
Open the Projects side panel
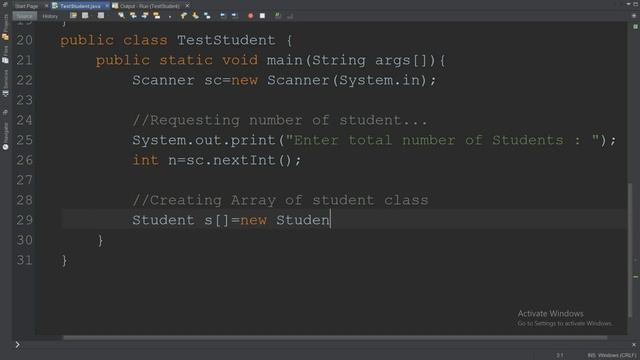tap(5, 27)
